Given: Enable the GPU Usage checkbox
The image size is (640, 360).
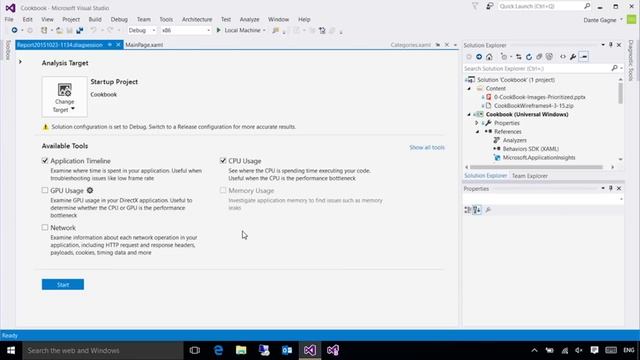Looking at the screenshot, I should 45,190.
